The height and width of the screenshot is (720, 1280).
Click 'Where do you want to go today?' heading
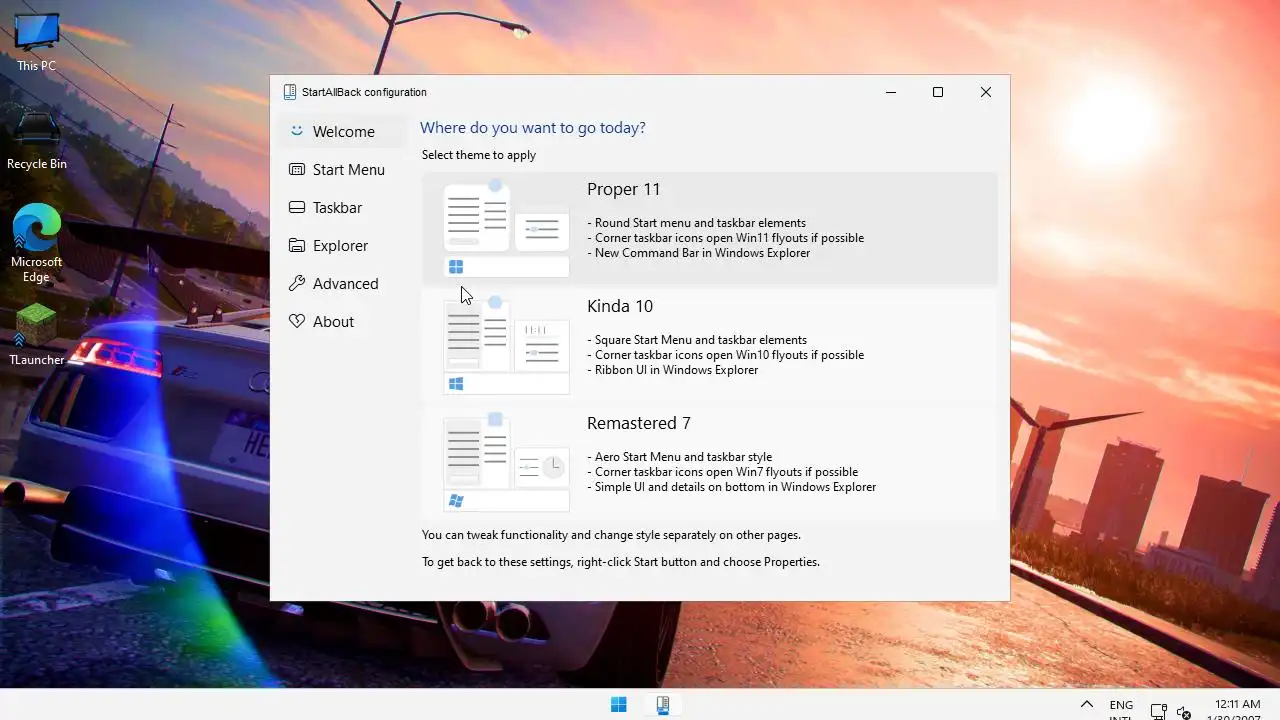point(533,128)
